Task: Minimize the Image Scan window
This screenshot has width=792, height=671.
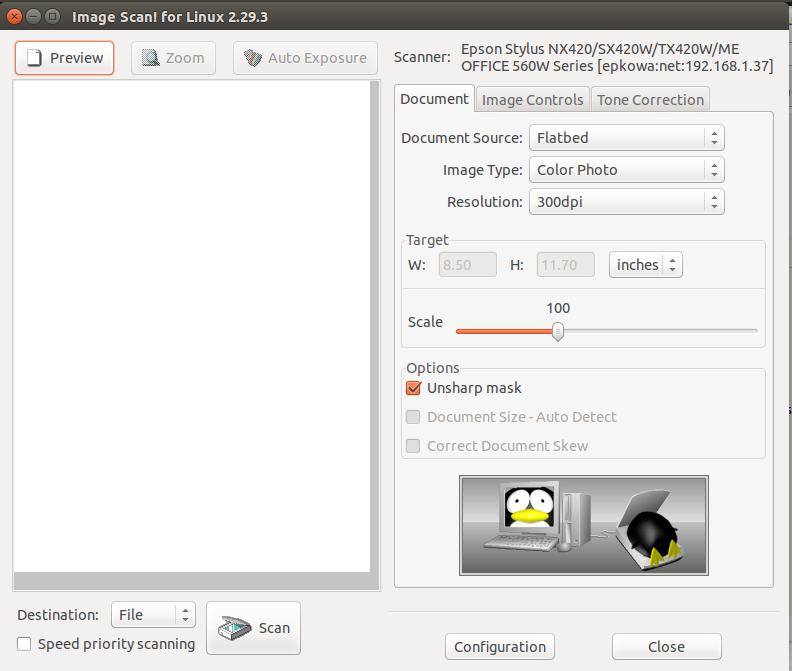Action: [x=33, y=17]
